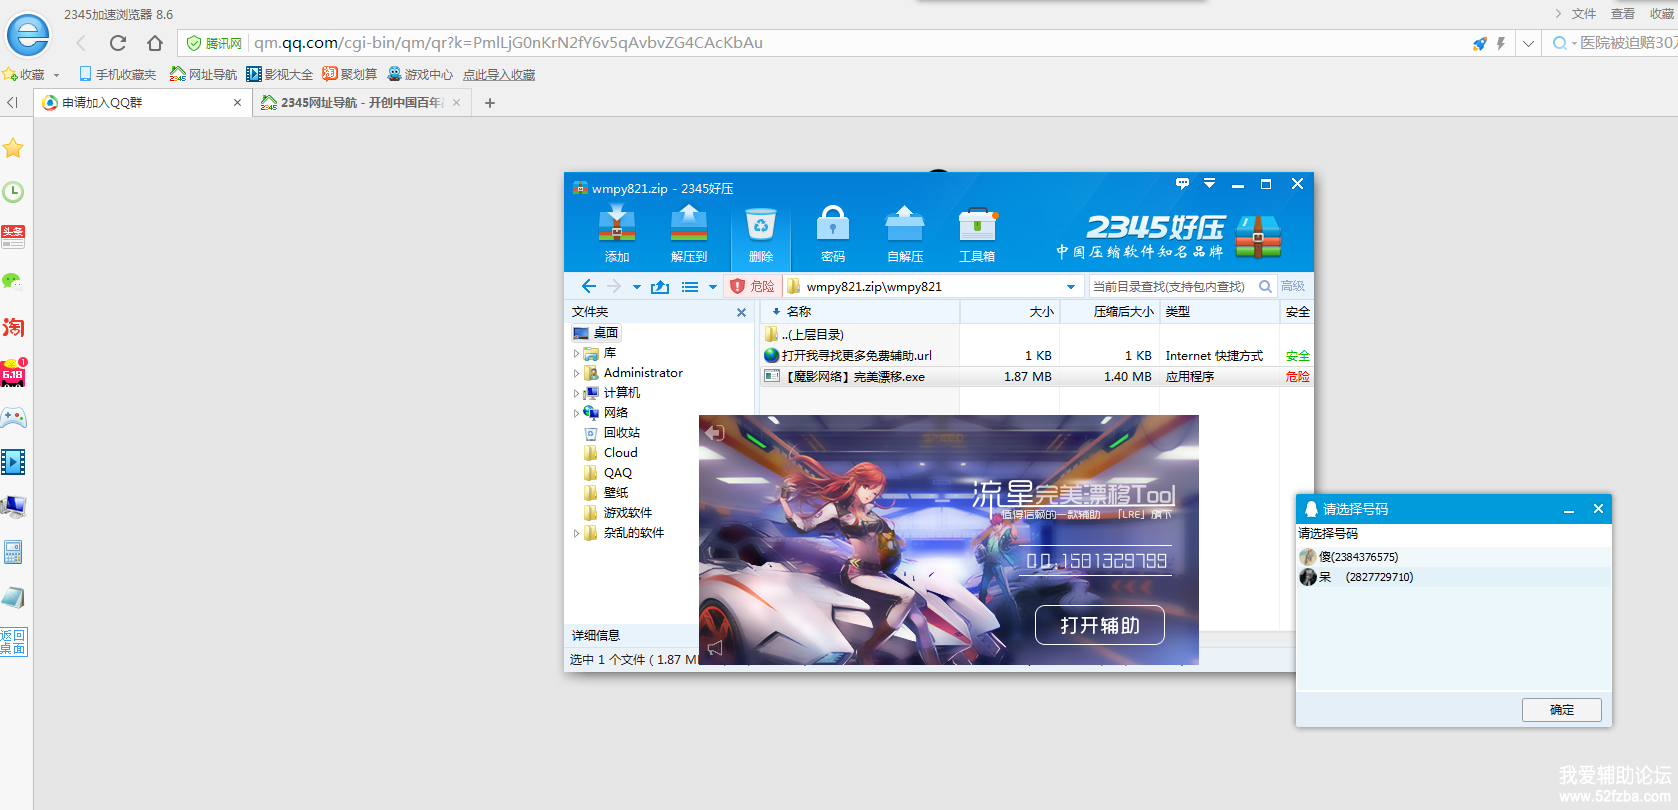The image size is (1678, 810).
Task: Go to the browser home page
Action: tap(154, 43)
